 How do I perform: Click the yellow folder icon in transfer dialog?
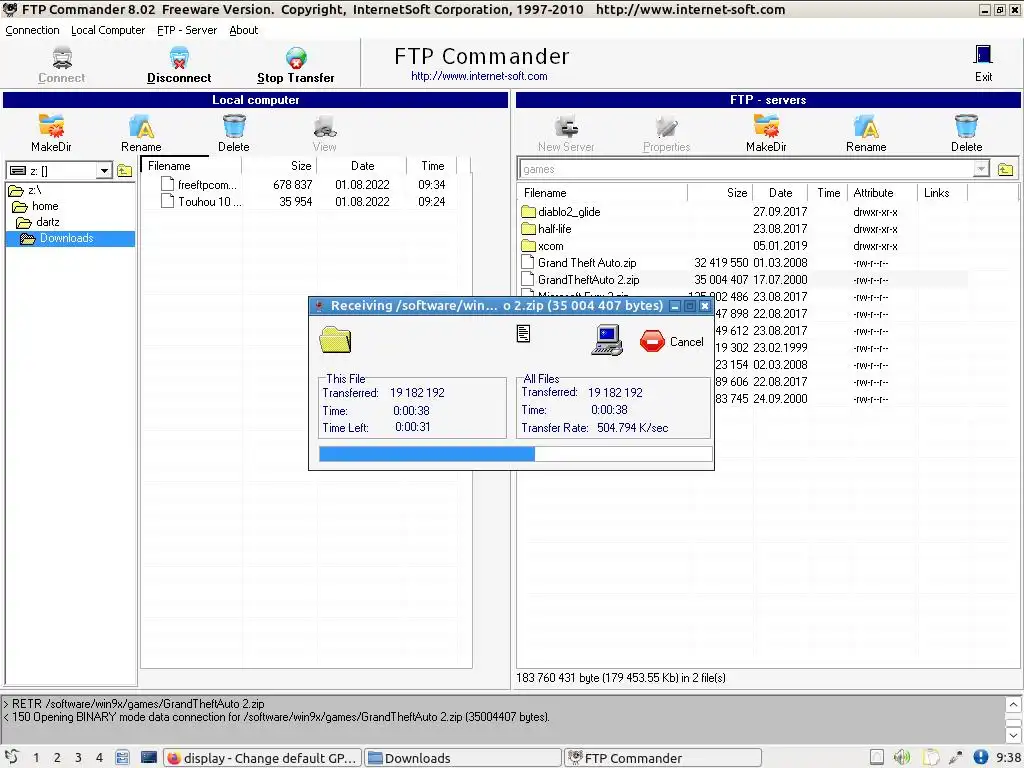pos(335,340)
